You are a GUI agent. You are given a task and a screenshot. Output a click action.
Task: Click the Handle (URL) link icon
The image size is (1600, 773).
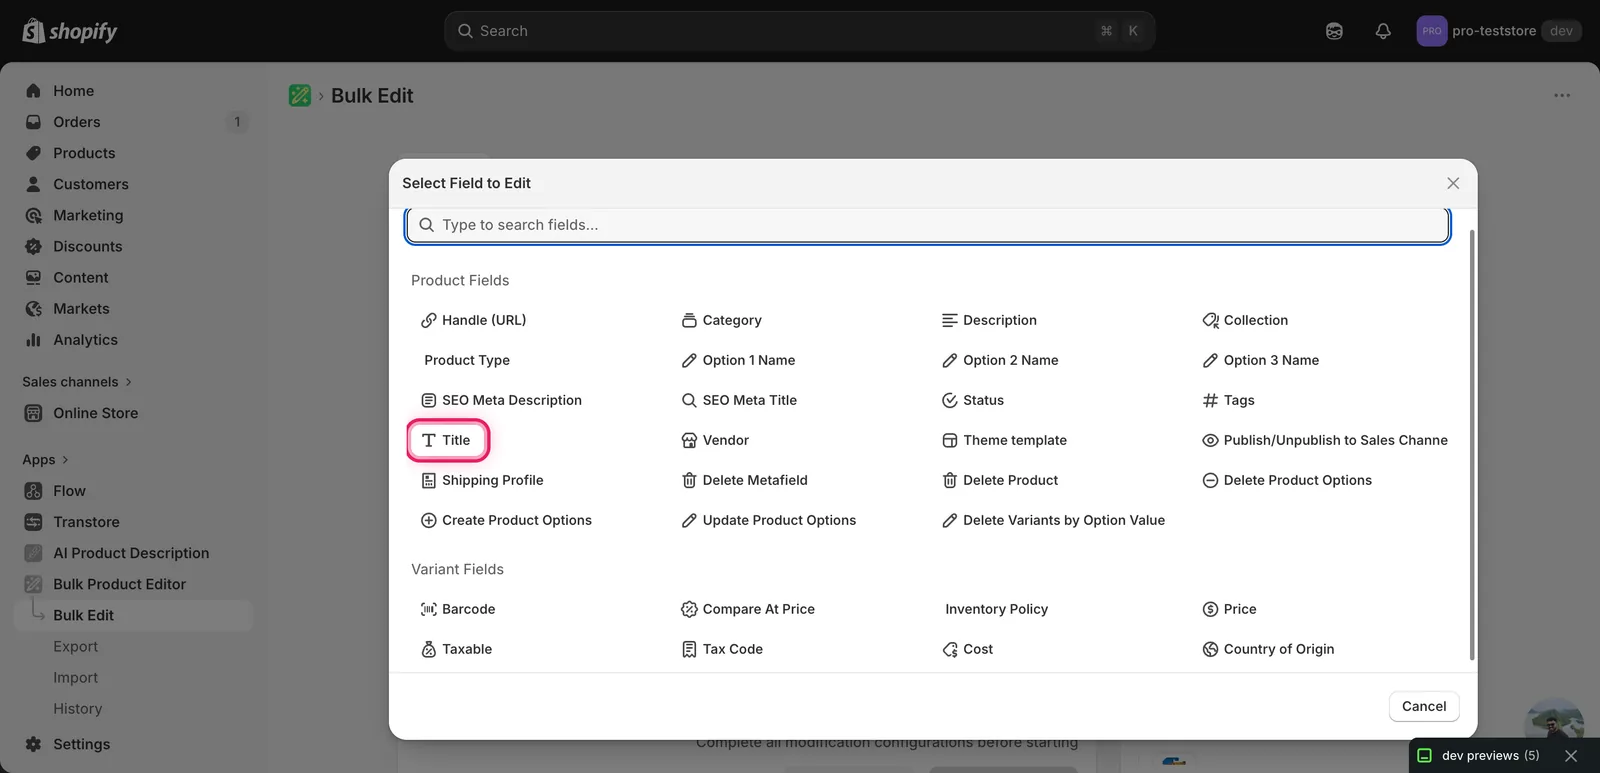[x=428, y=320]
